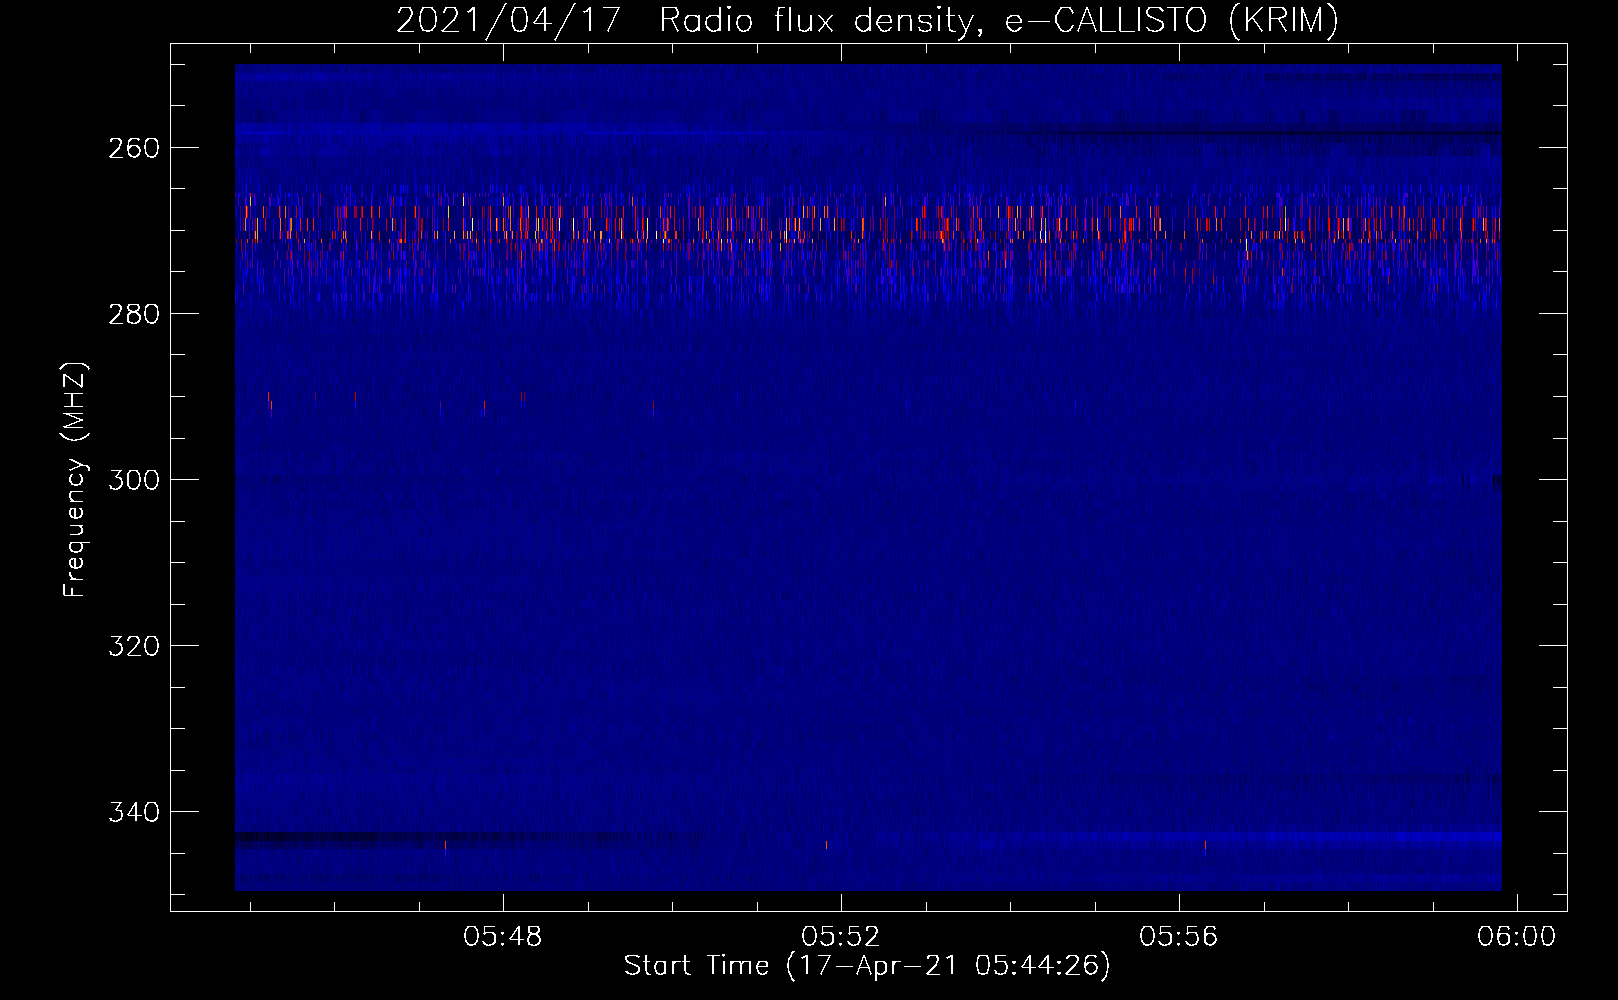This screenshot has height=1000, width=1618.
Task: Click the 260 frequency tick label
Action: click(x=134, y=148)
